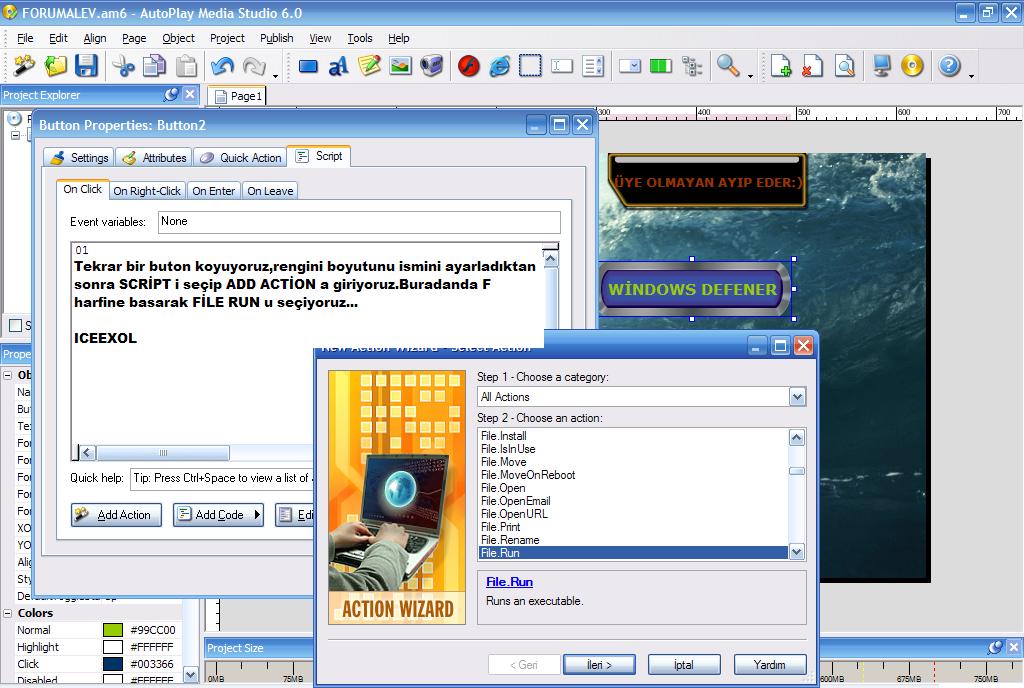The height and width of the screenshot is (688, 1024).
Task: Click the İleri > next button
Action: click(599, 665)
